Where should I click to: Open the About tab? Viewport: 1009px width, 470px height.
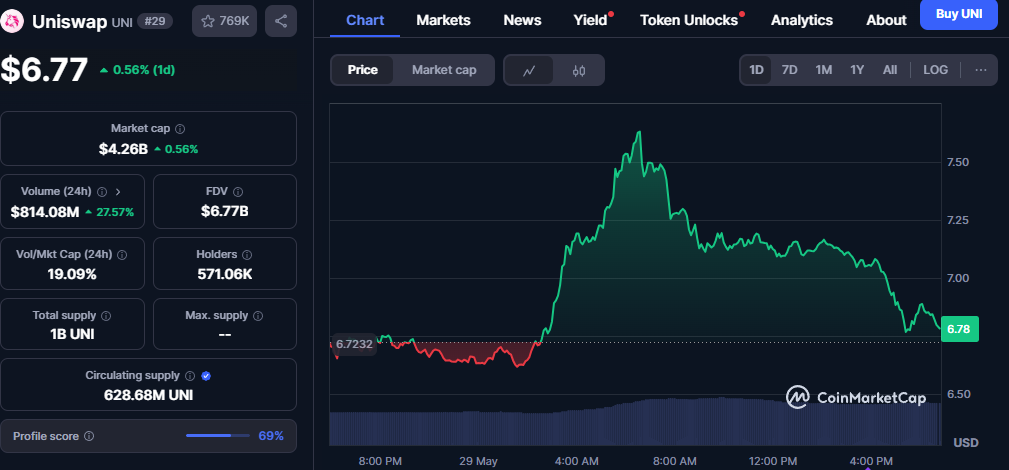886,21
